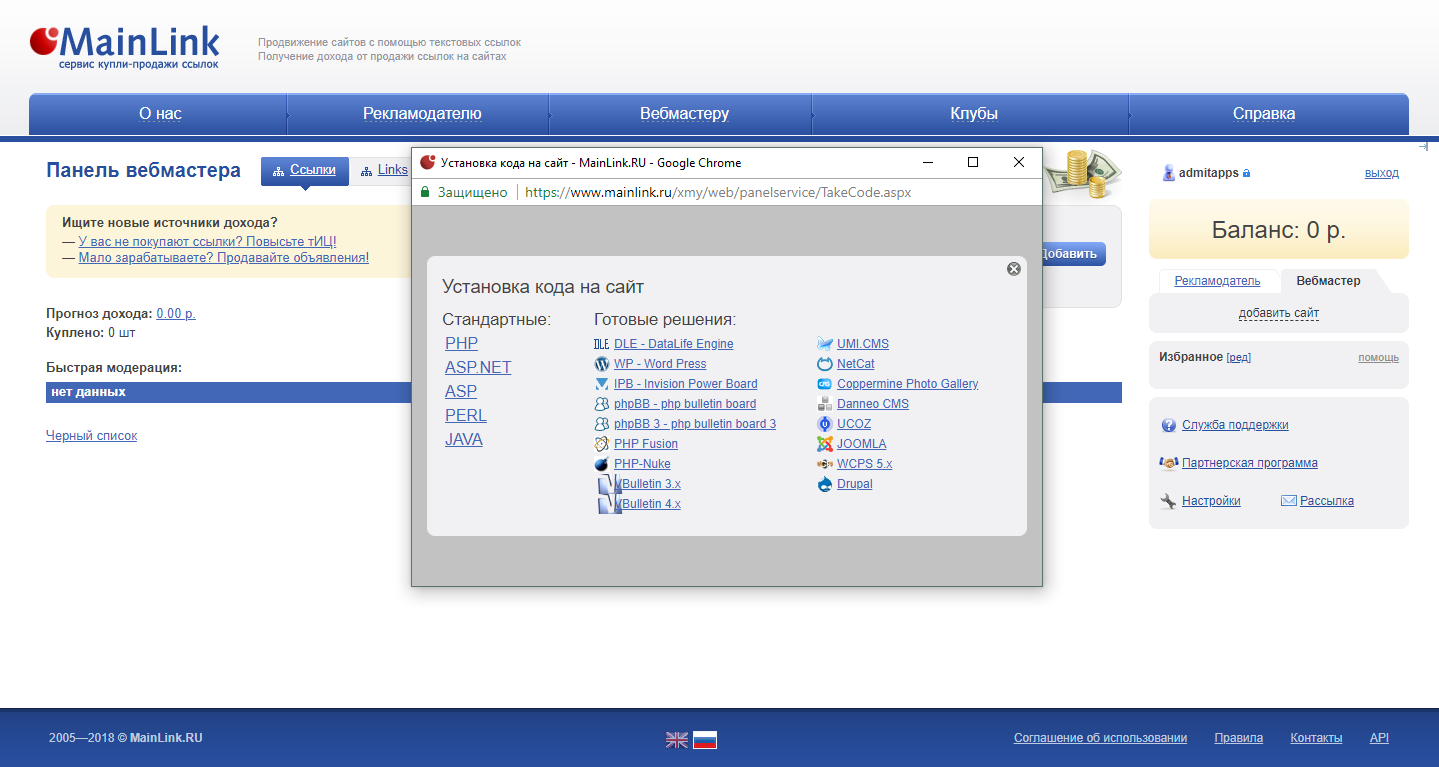Image resolution: width=1439 pixels, height=767 pixels.
Task: Click the popup window address bar URL
Action: [x=718, y=192]
